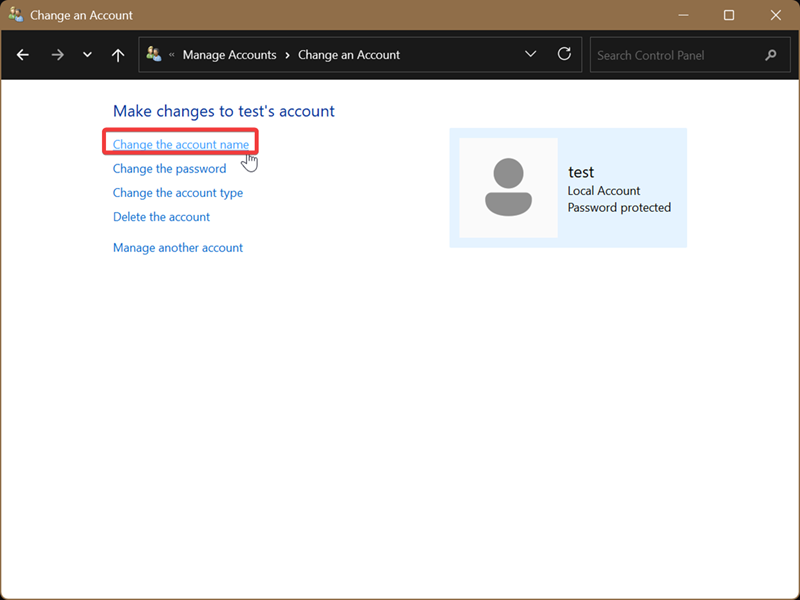The image size is (800, 600).
Task: Click the Search Control Panel field
Action: pos(690,55)
